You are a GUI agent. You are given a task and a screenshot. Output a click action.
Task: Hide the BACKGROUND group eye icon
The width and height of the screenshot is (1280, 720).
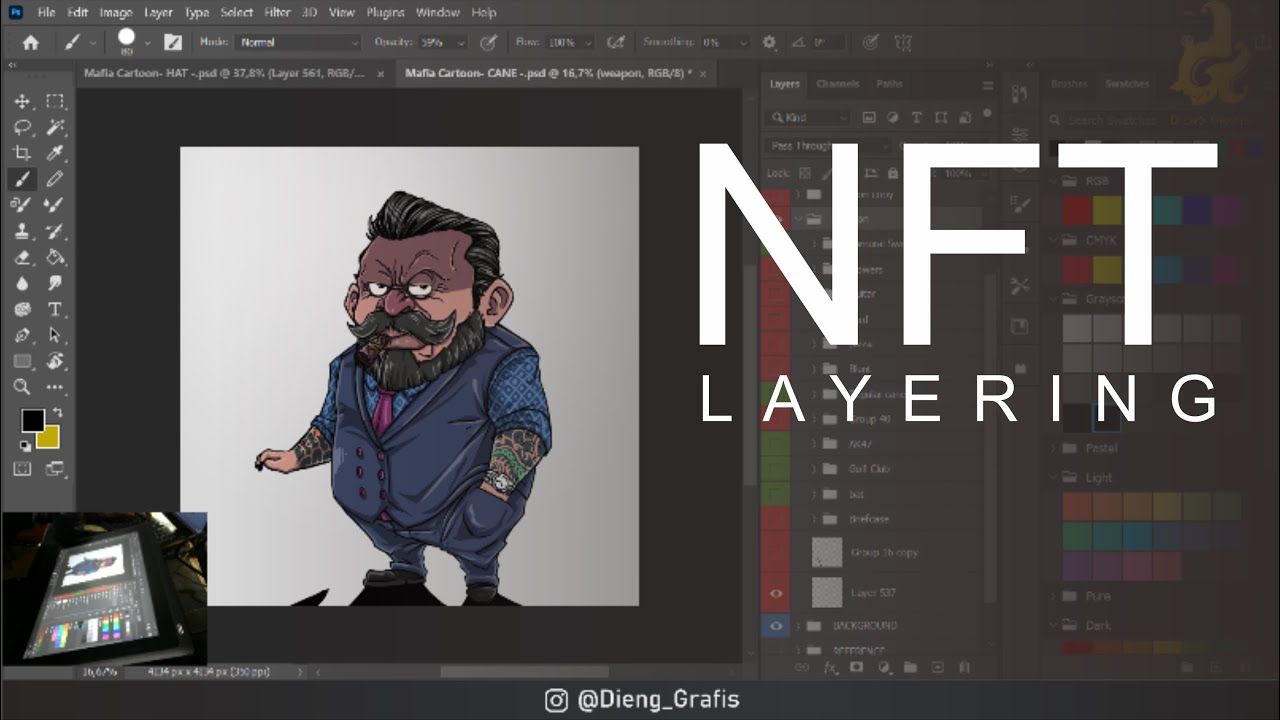click(776, 626)
